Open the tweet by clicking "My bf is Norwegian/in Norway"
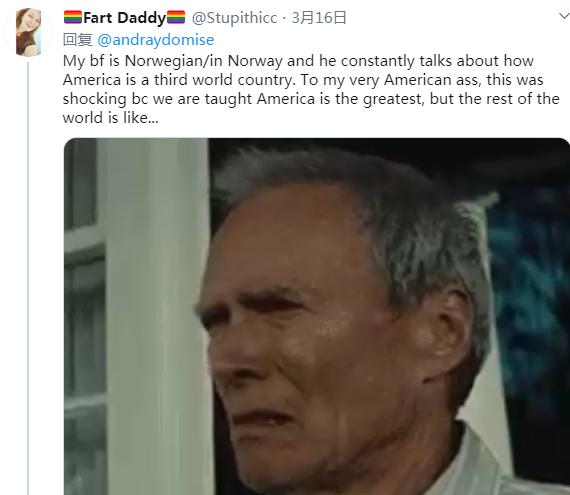Screen dimensions: 570x495 tap(172, 61)
